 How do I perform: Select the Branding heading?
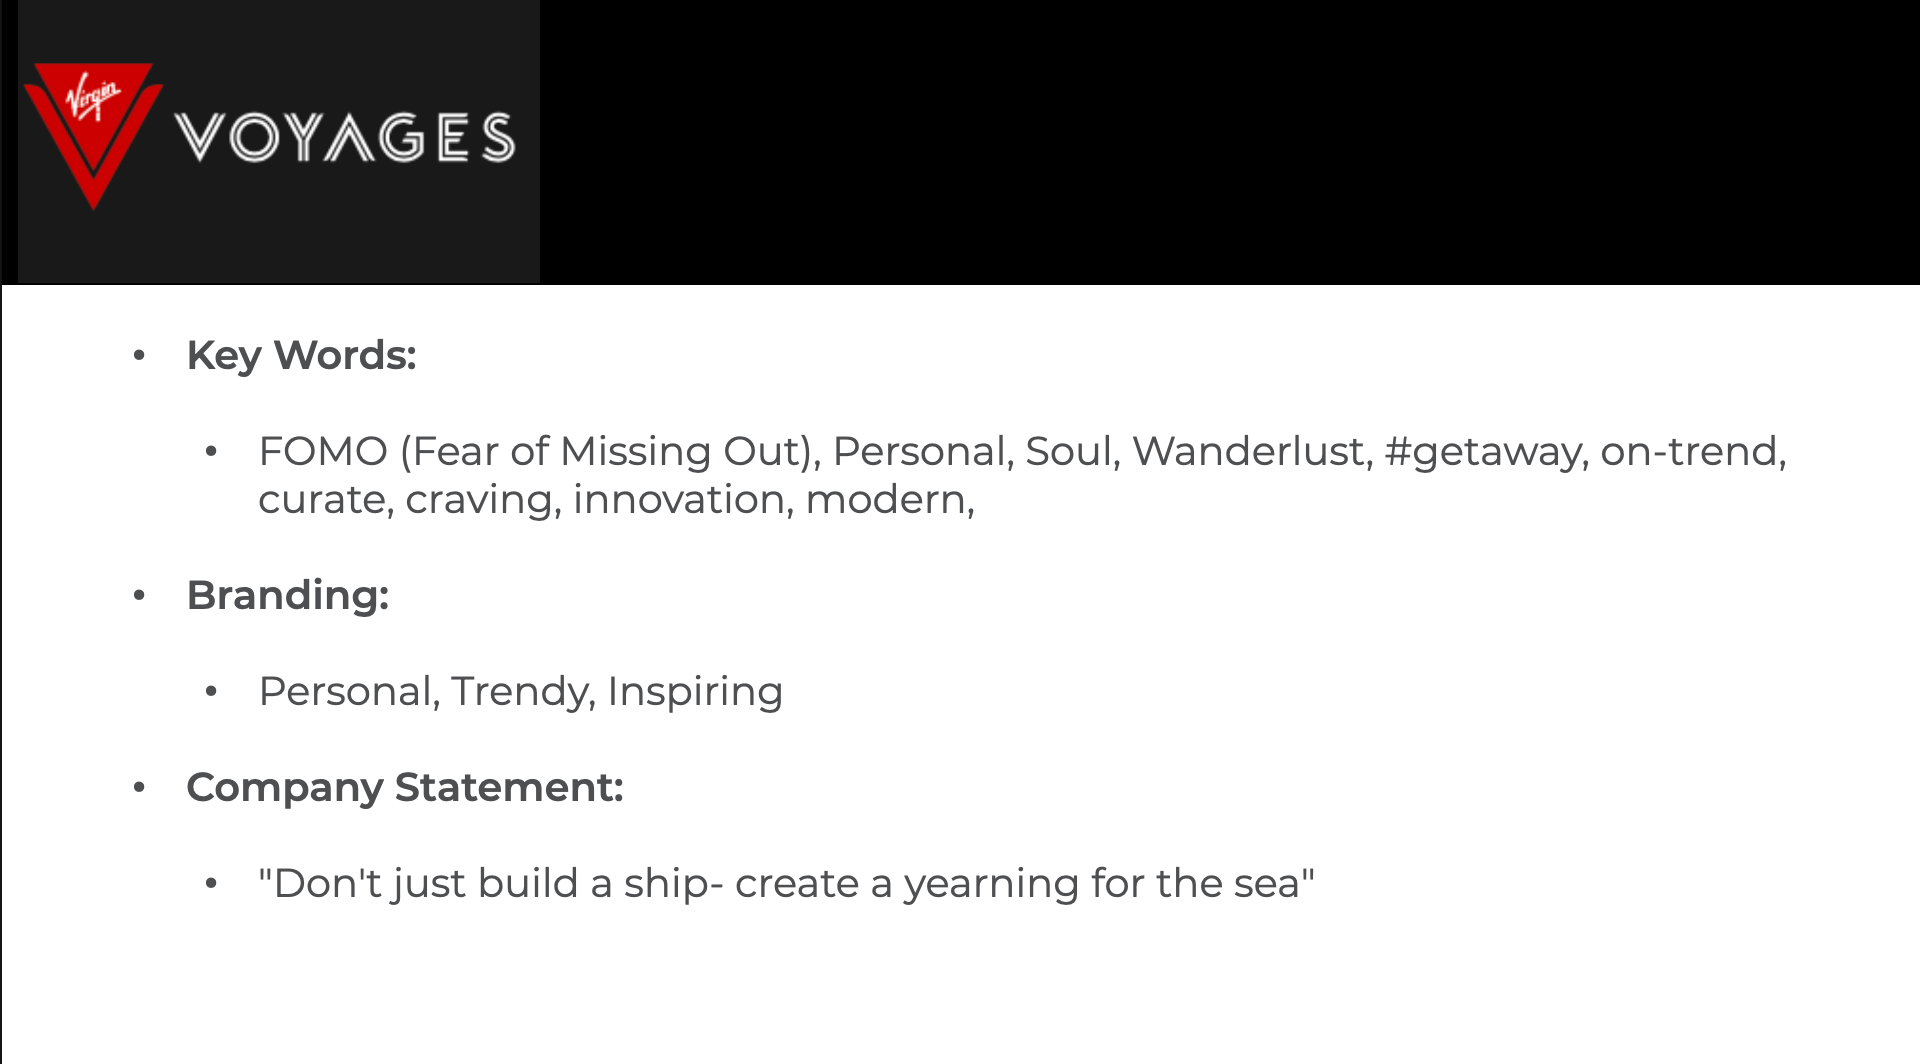288,595
